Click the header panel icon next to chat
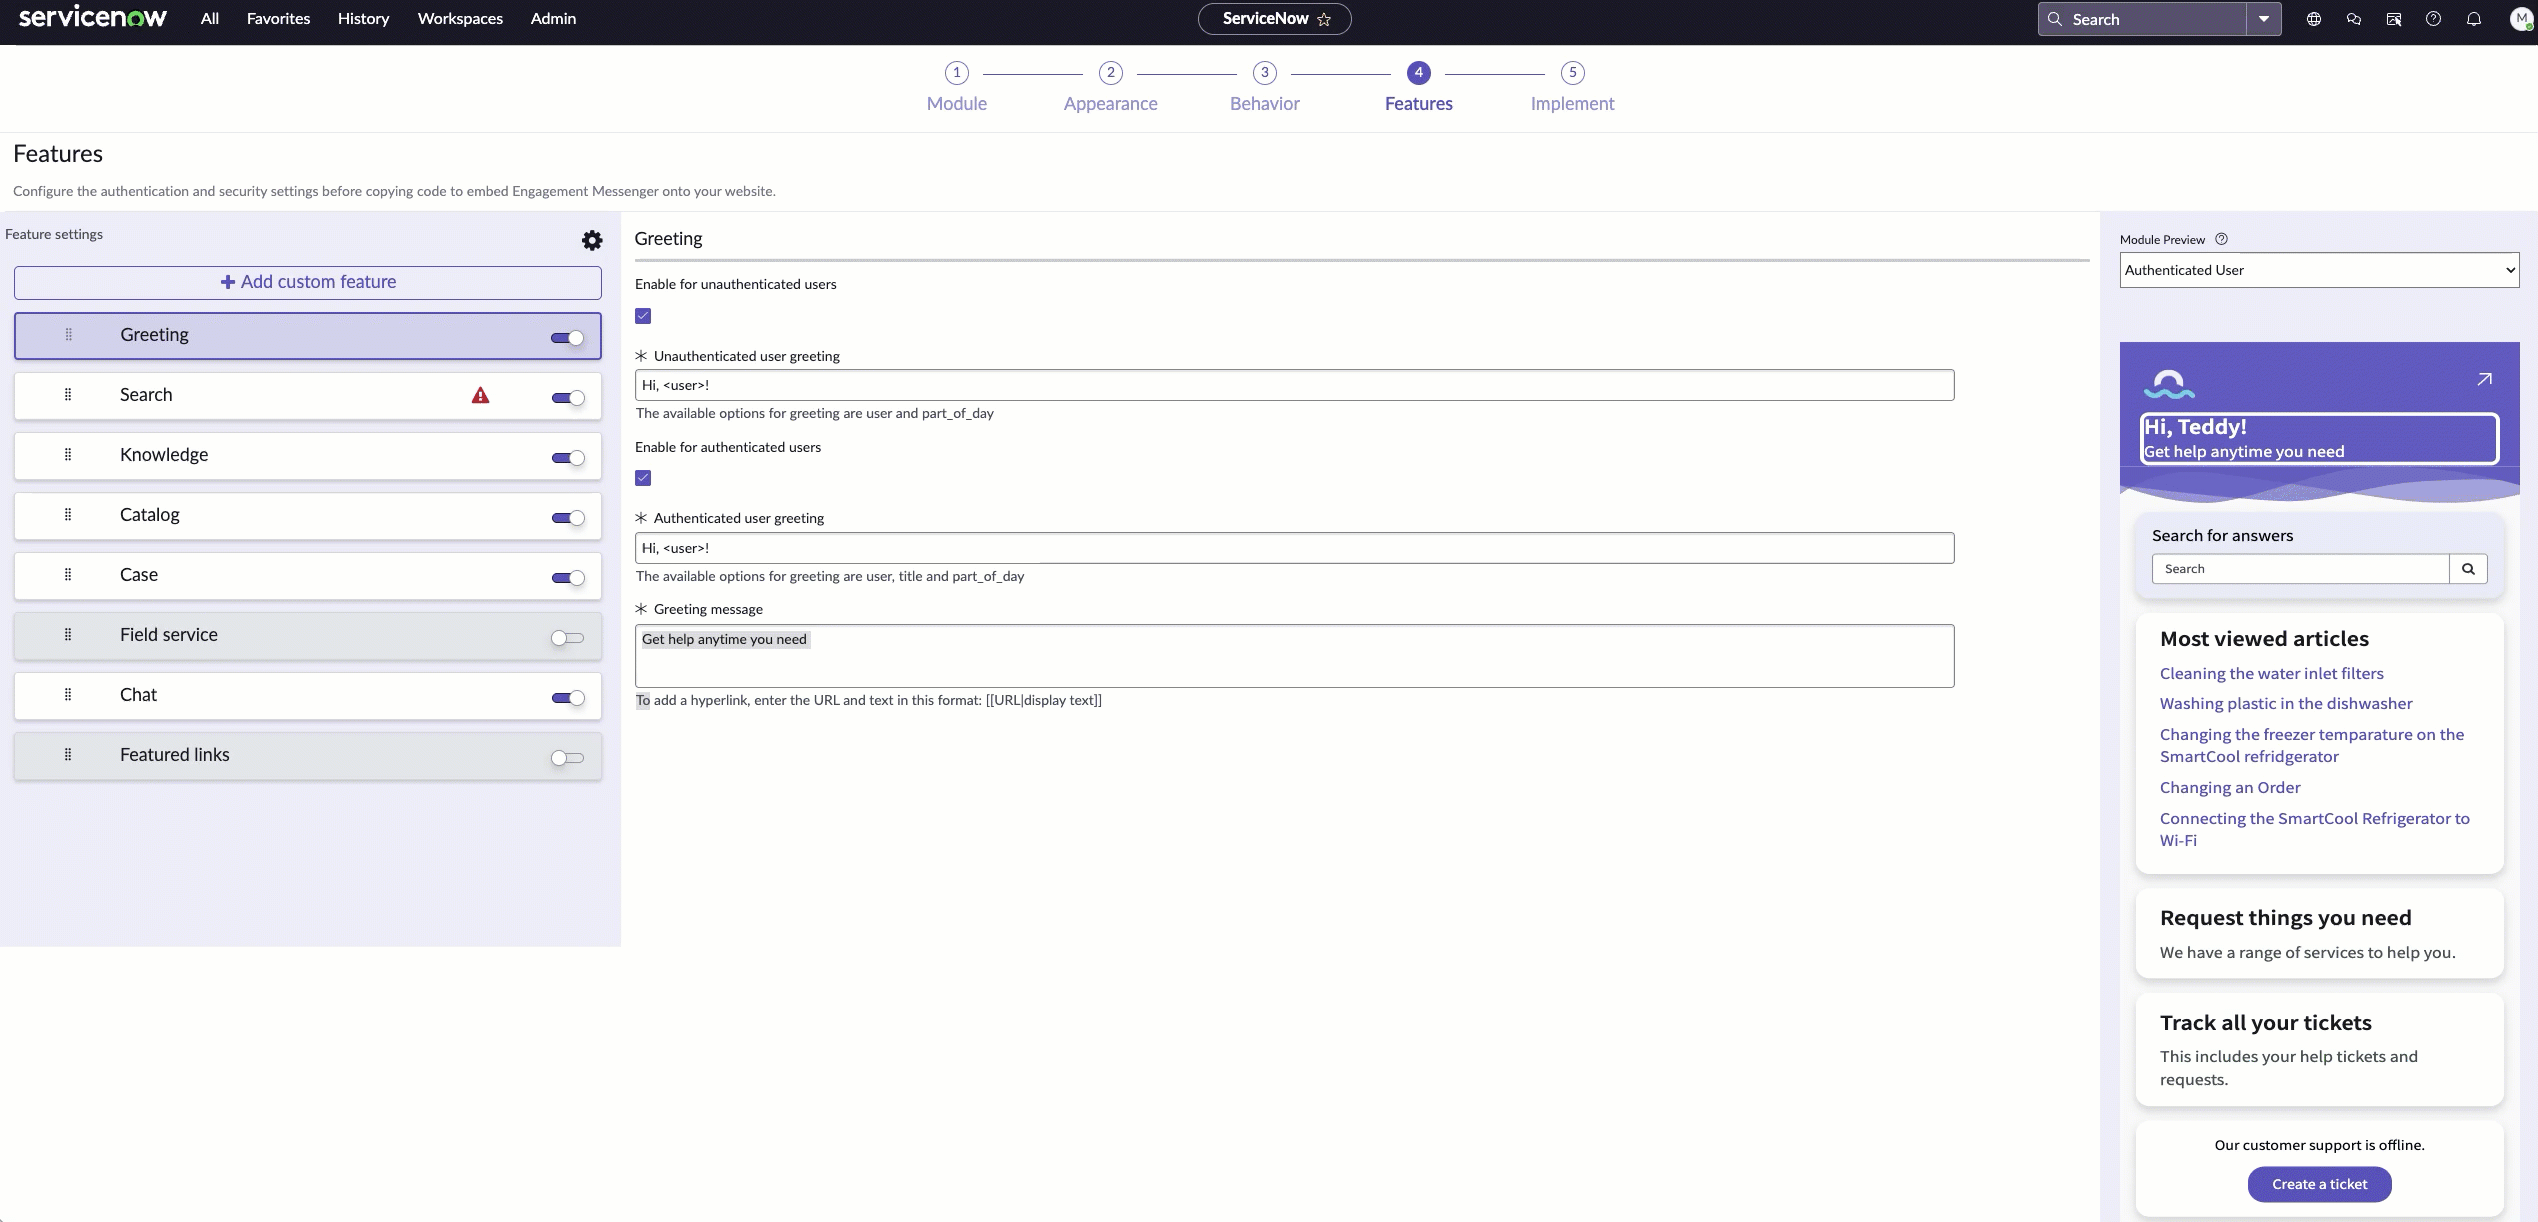The height and width of the screenshot is (1222, 2538). [x=2393, y=19]
